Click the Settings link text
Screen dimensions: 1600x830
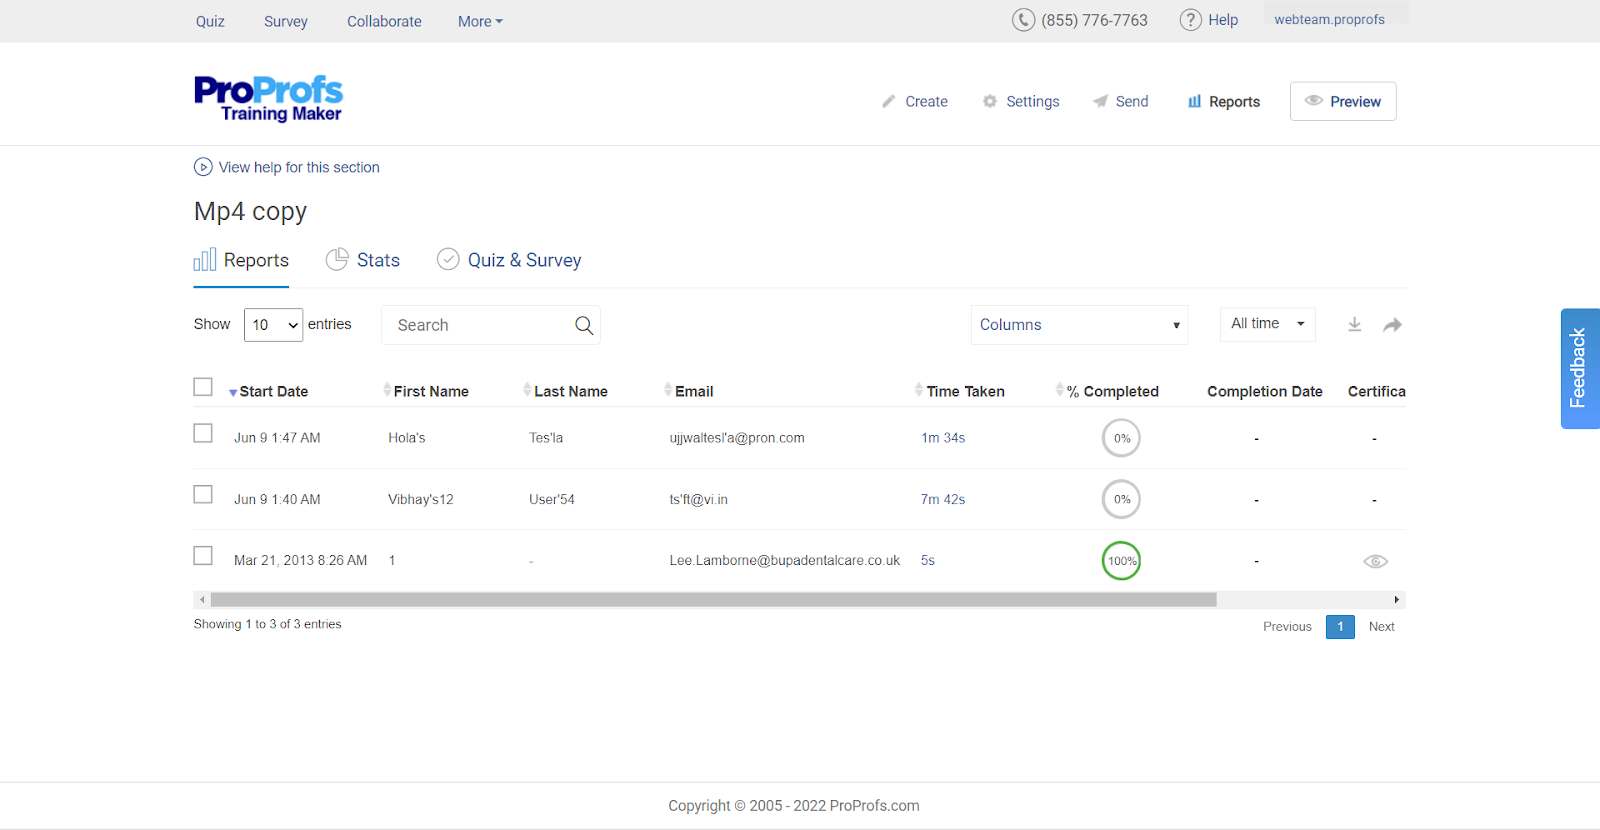pos(1033,101)
